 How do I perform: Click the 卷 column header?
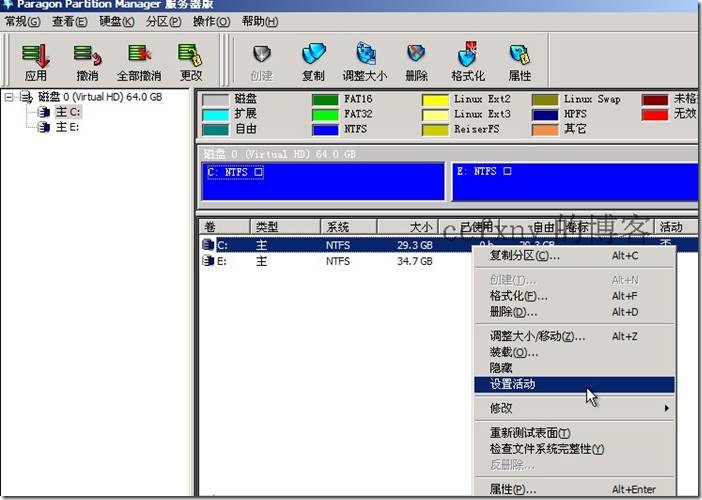pyautogui.click(x=224, y=227)
